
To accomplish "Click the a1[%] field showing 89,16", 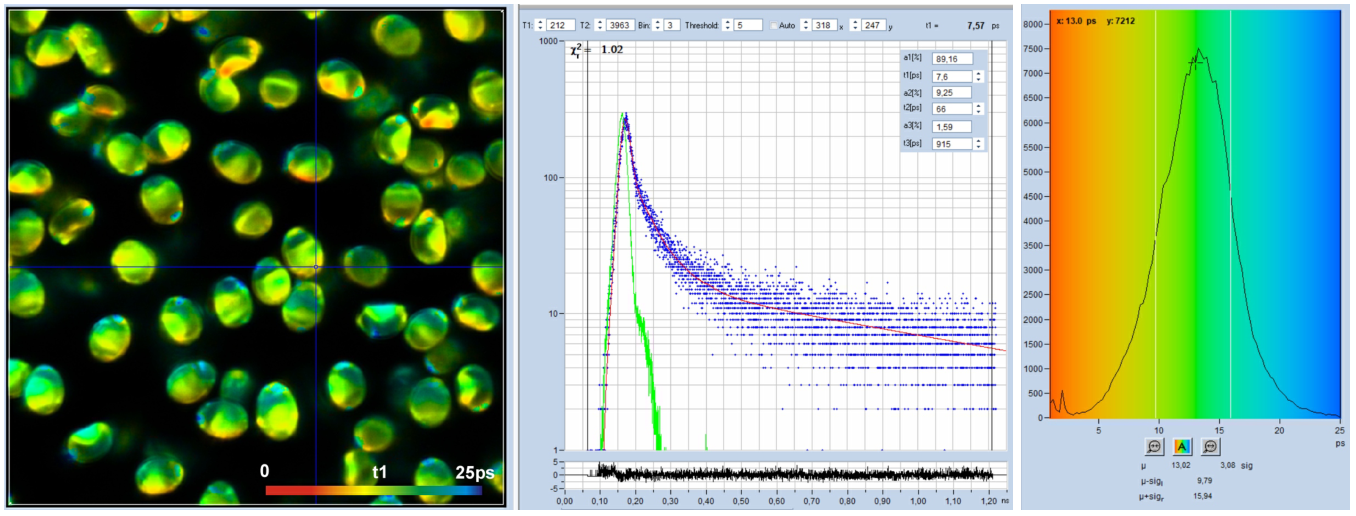I will pos(952,59).
